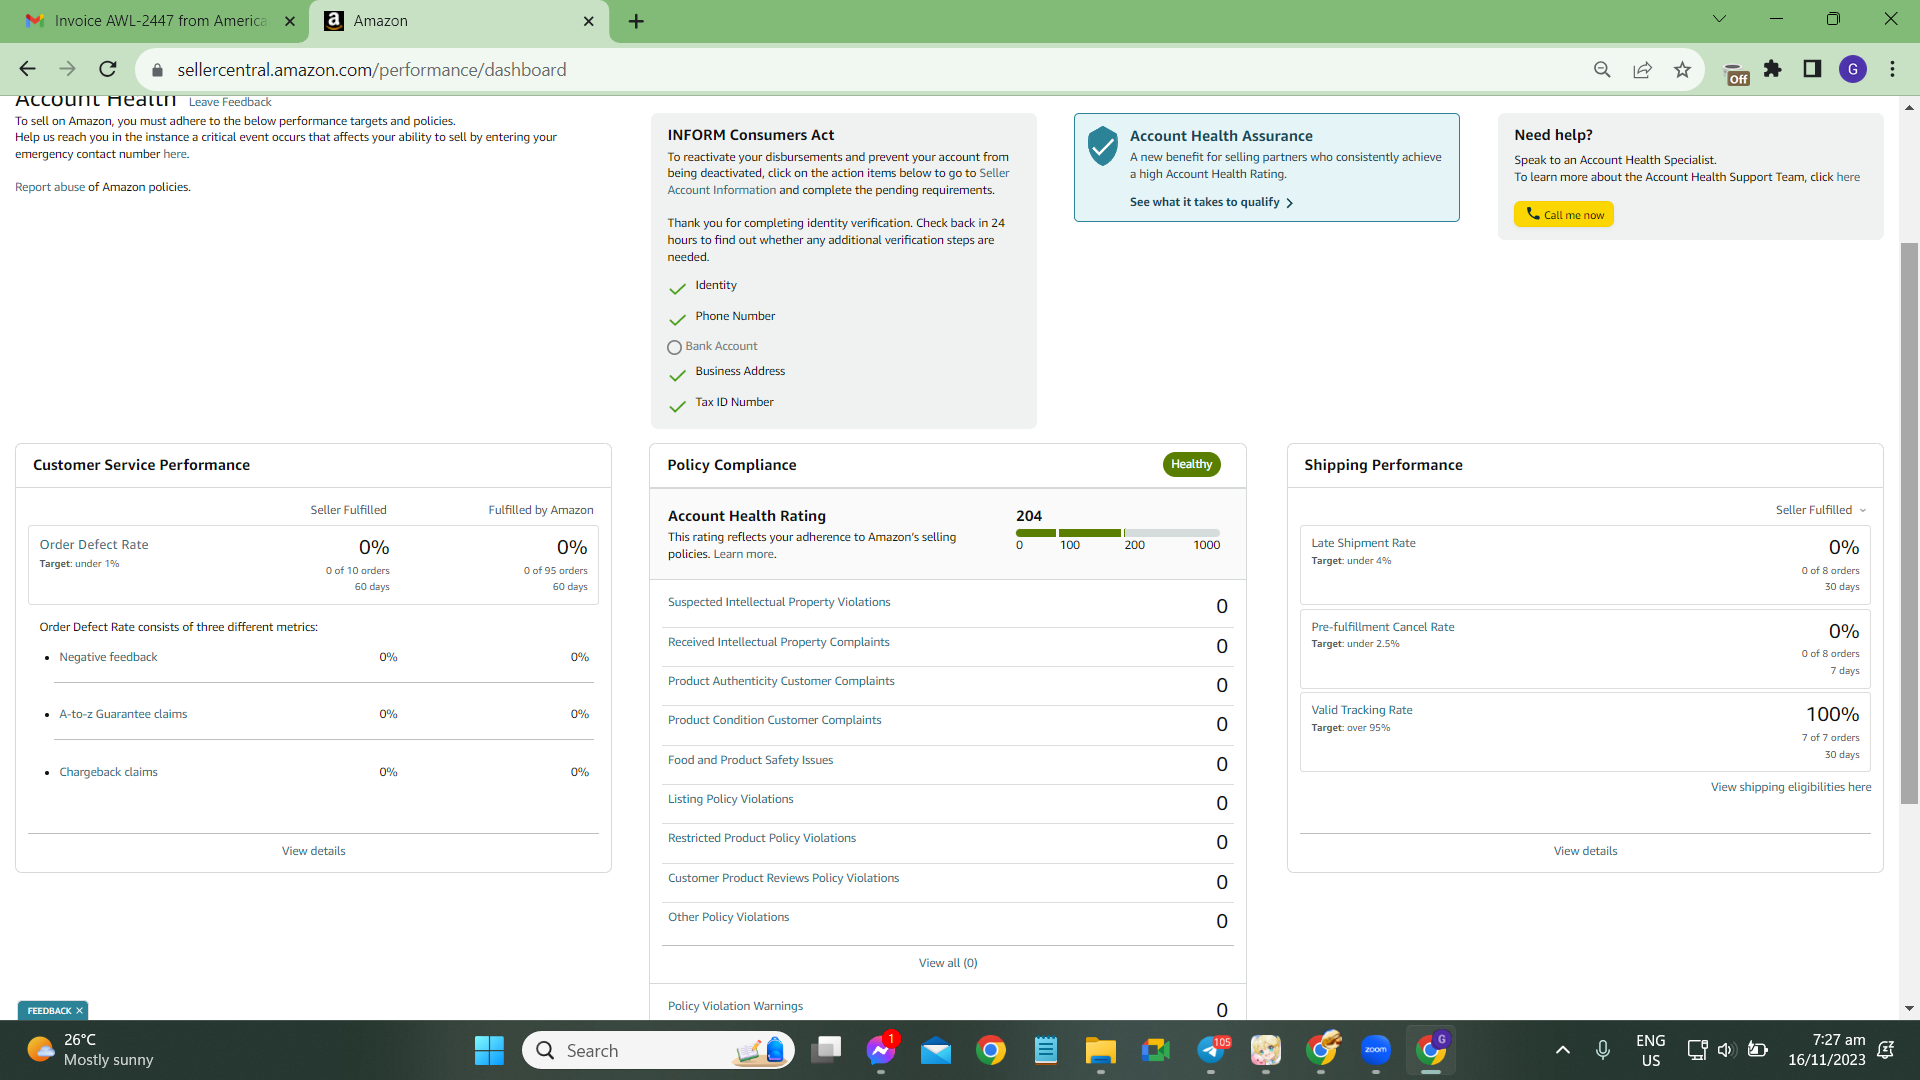Viewport: 1920px width, 1080px height.
Task: Click the Call me now button
Action: point(1563,214)
